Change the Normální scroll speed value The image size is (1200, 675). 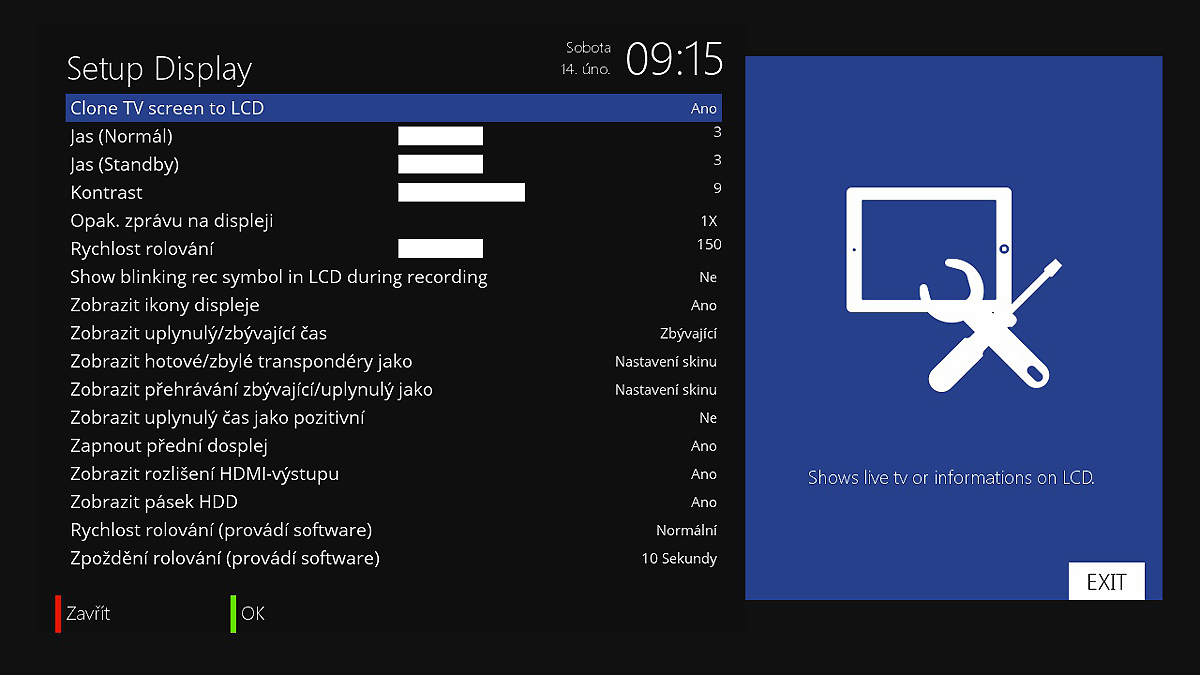(x=687, y=530)
